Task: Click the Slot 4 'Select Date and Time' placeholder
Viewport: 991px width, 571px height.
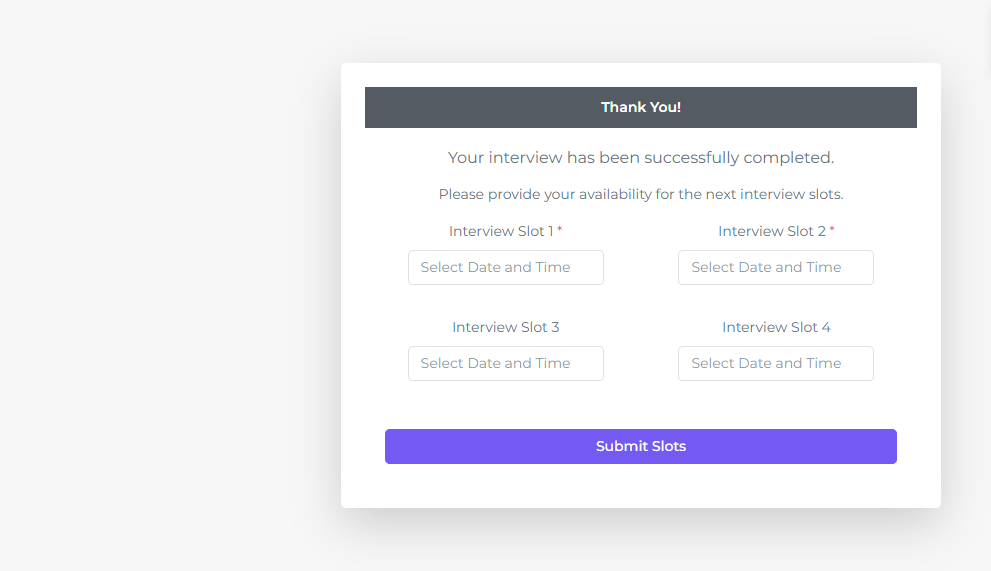Action: click(766, 363)
